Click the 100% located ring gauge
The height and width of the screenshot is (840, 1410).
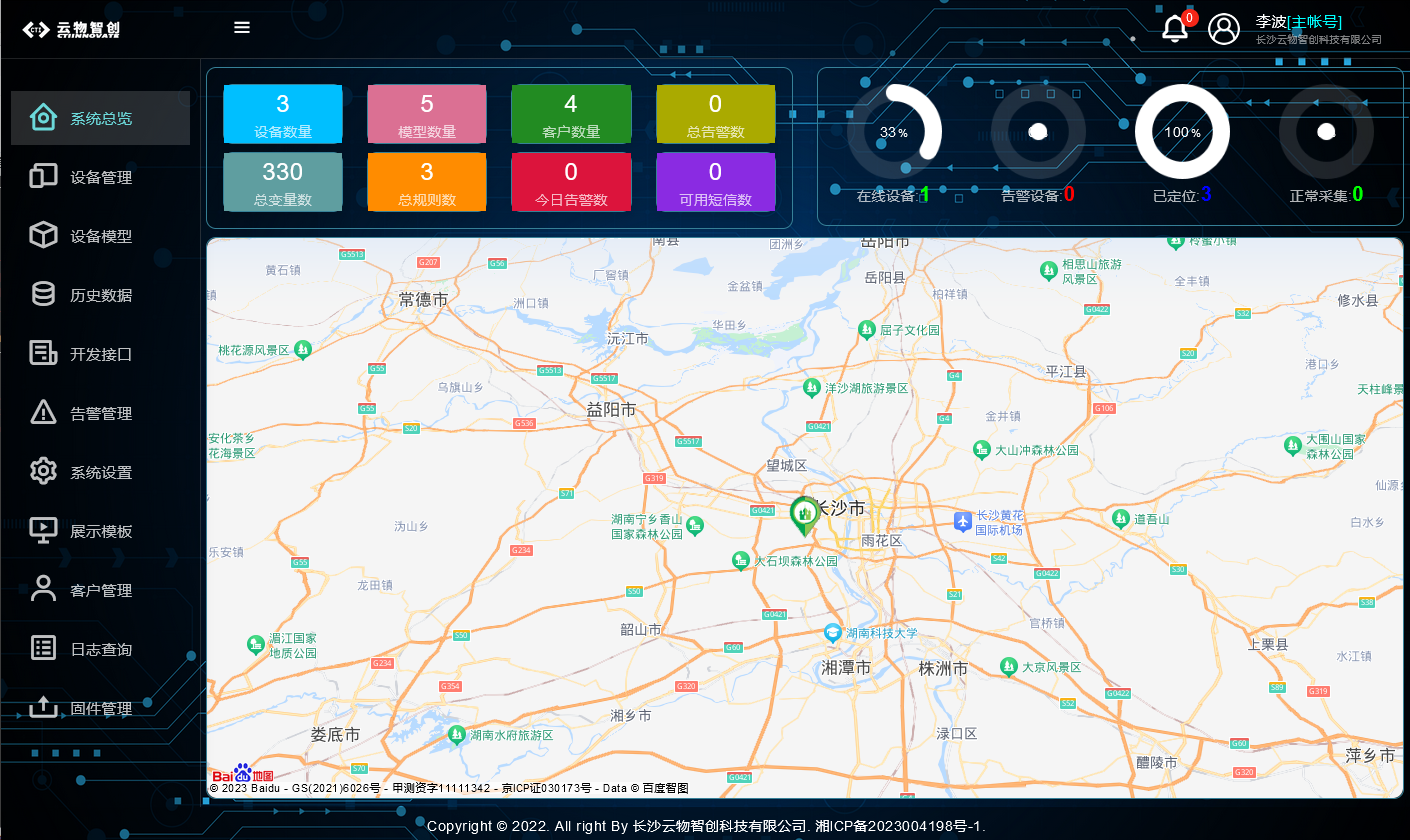click(1182, 131)
